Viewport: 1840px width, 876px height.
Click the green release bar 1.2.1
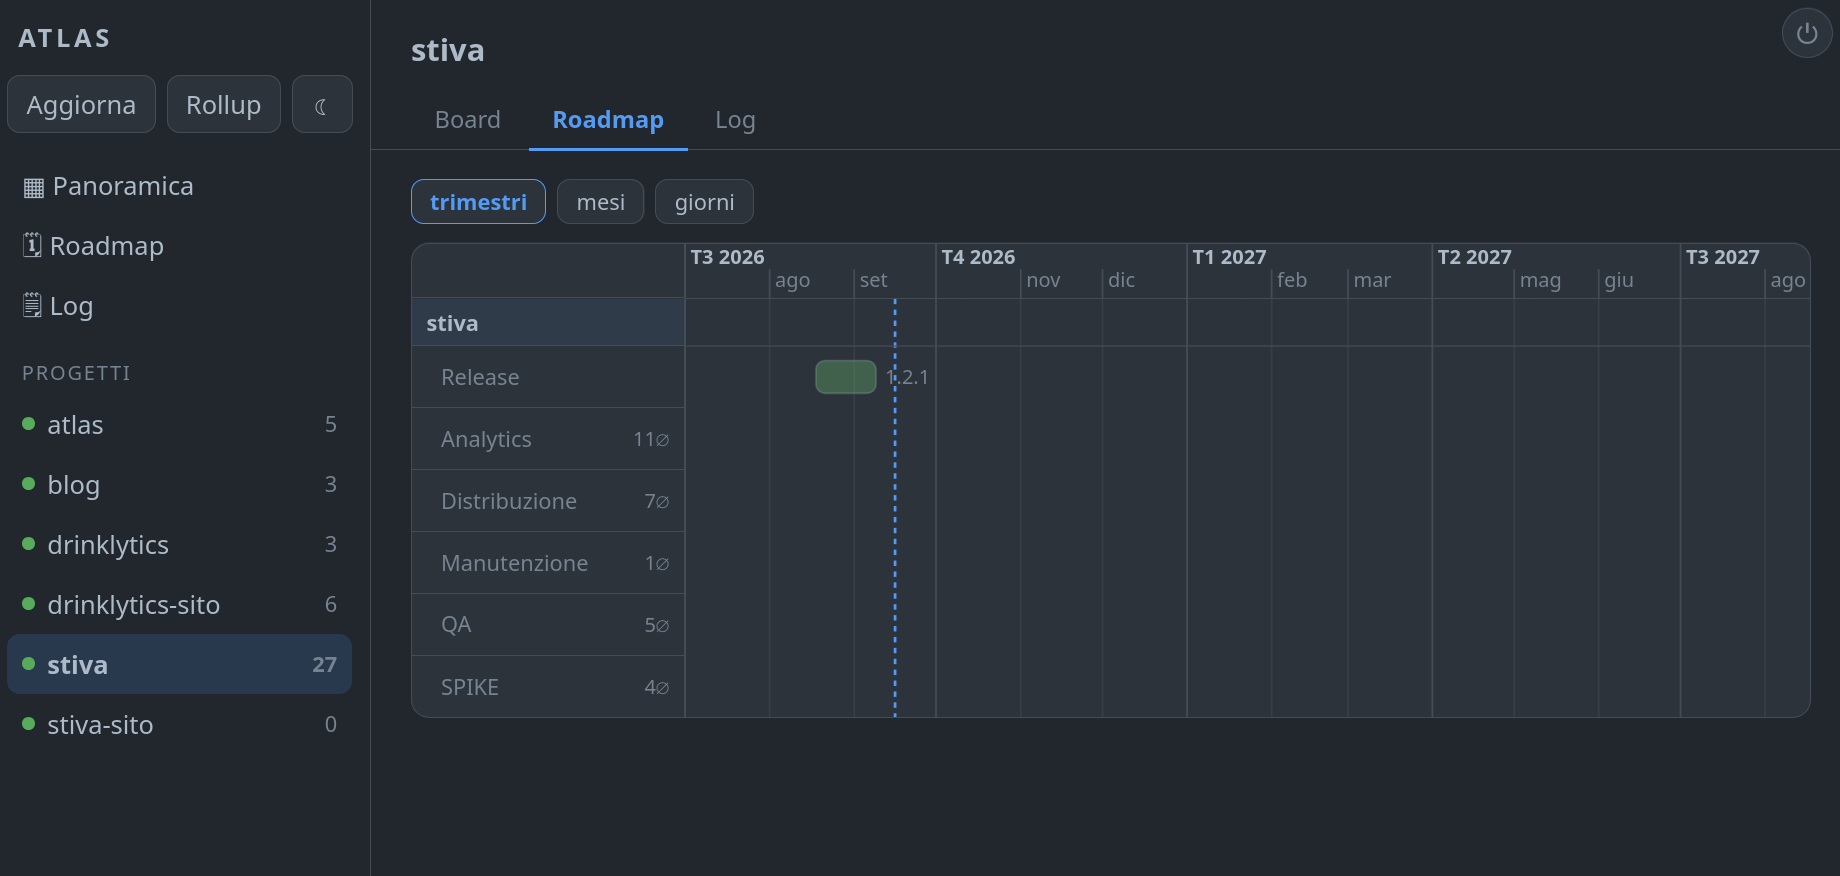pos(846,377)
